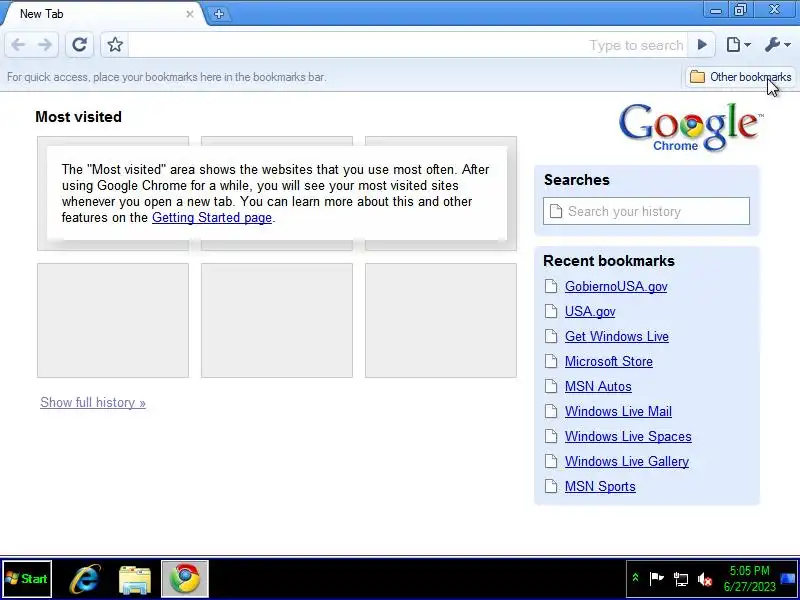Open the Get Windows Live bookmark

[x=616, y=336]
